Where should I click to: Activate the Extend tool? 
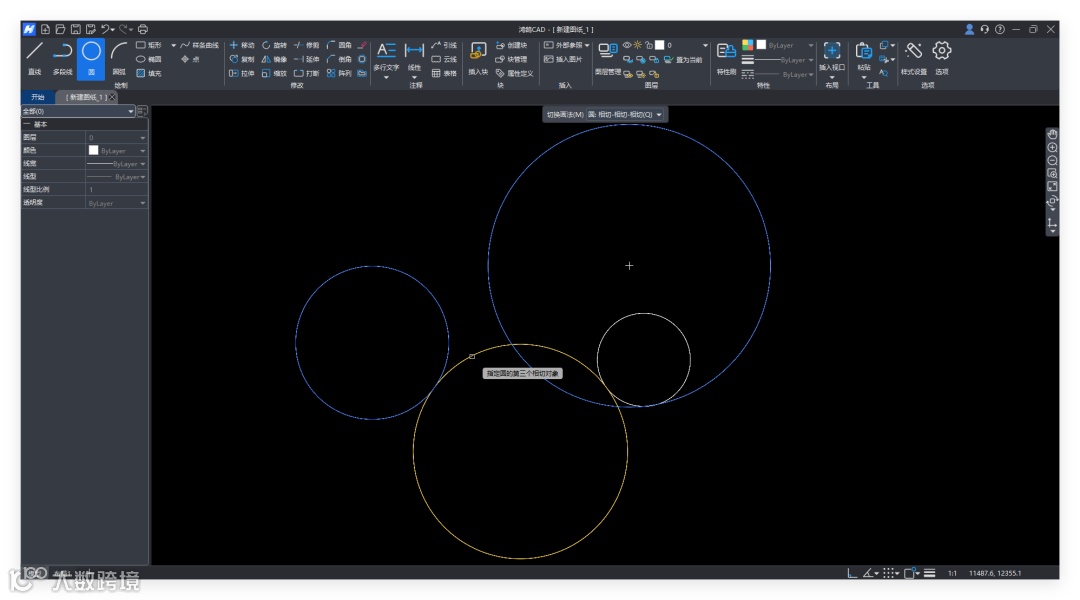307,59
